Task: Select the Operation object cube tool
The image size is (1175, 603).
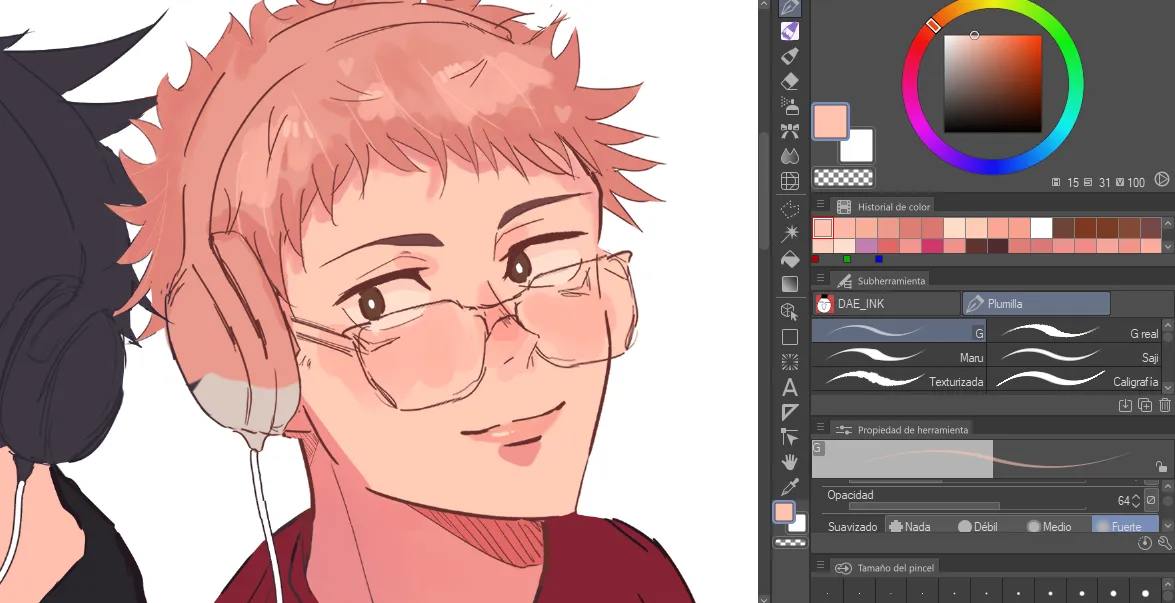Action: 789,312
